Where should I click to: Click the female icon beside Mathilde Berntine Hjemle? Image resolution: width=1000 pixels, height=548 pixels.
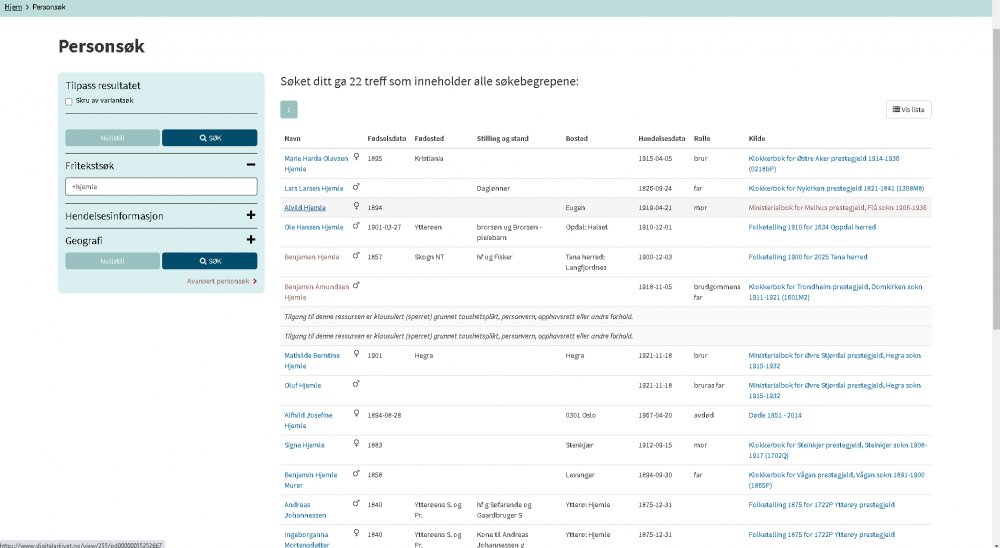tap(356, 353)
